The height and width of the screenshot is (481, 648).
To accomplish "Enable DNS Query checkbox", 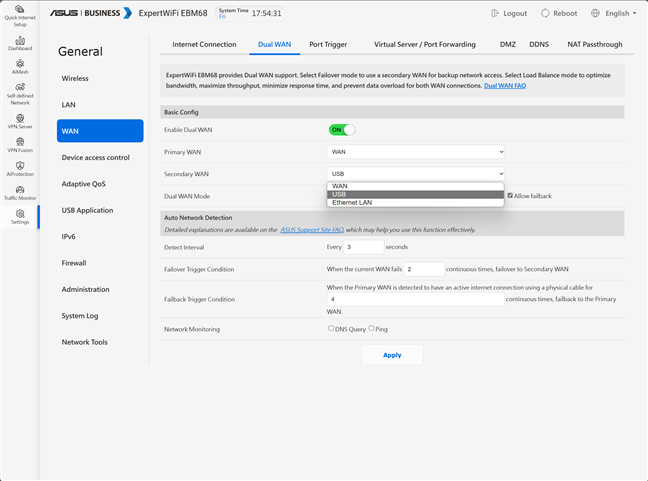I will point(331,328).
